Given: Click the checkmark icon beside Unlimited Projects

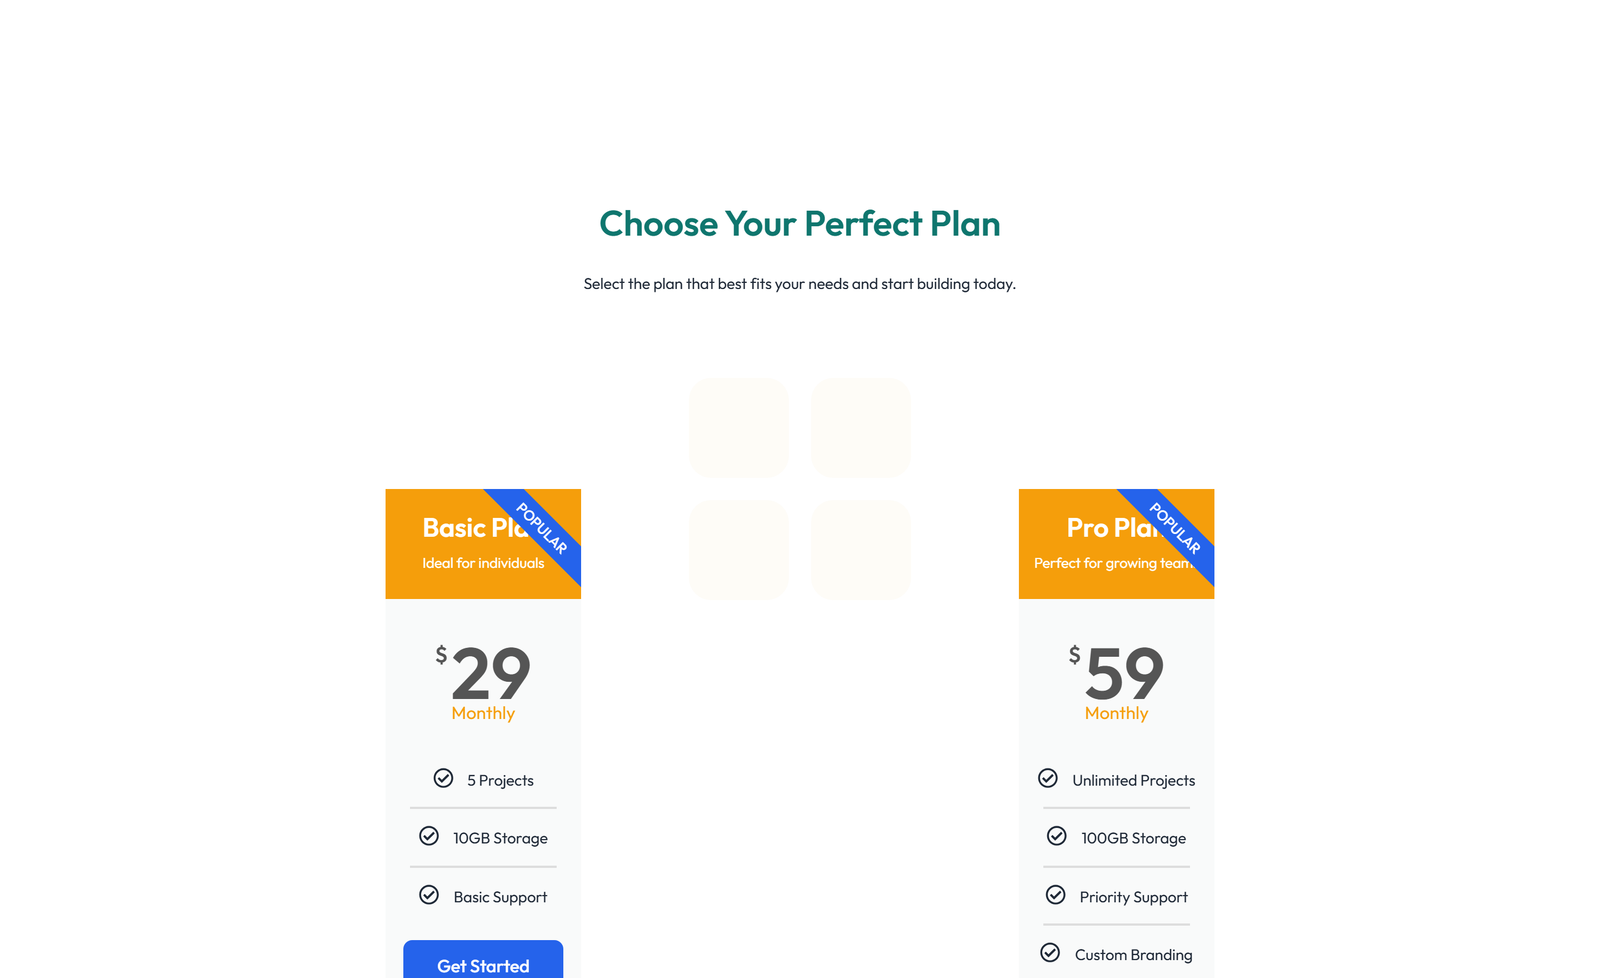Looking at the screenshot, I should coord(1048,777).
